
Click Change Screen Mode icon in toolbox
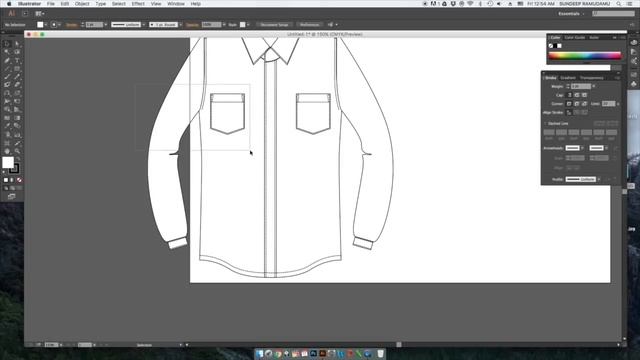(x=11, y=196)
